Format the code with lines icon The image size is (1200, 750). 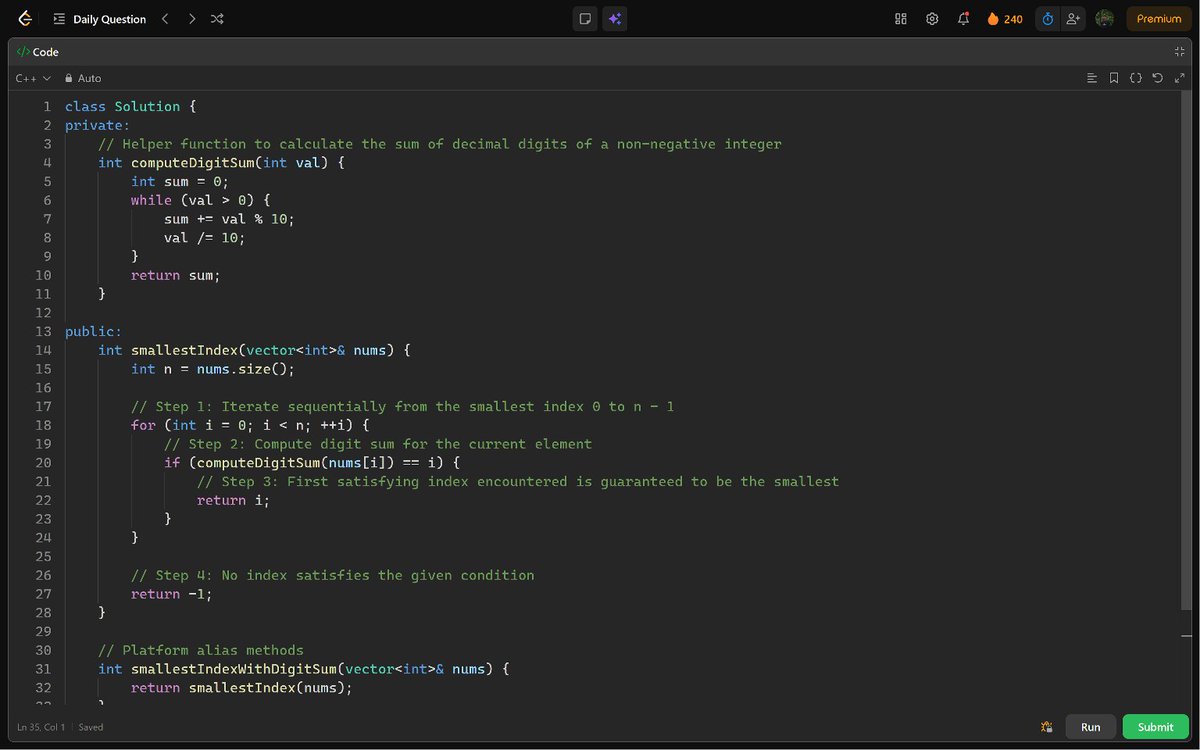pyautogui.click(x=1092, y=78)
